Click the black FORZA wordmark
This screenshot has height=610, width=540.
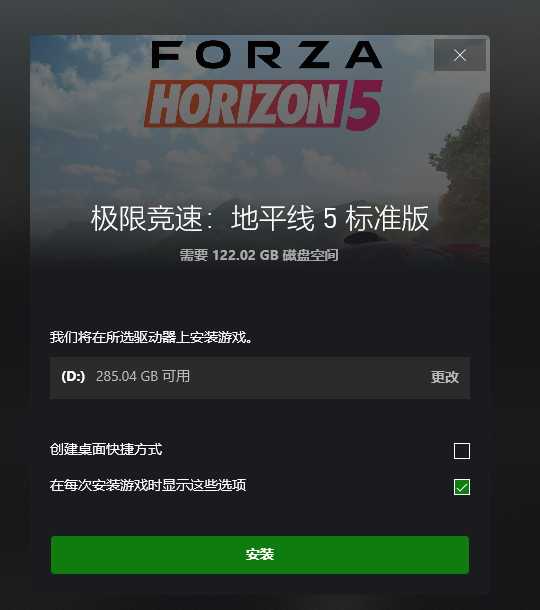click(266, 55)
